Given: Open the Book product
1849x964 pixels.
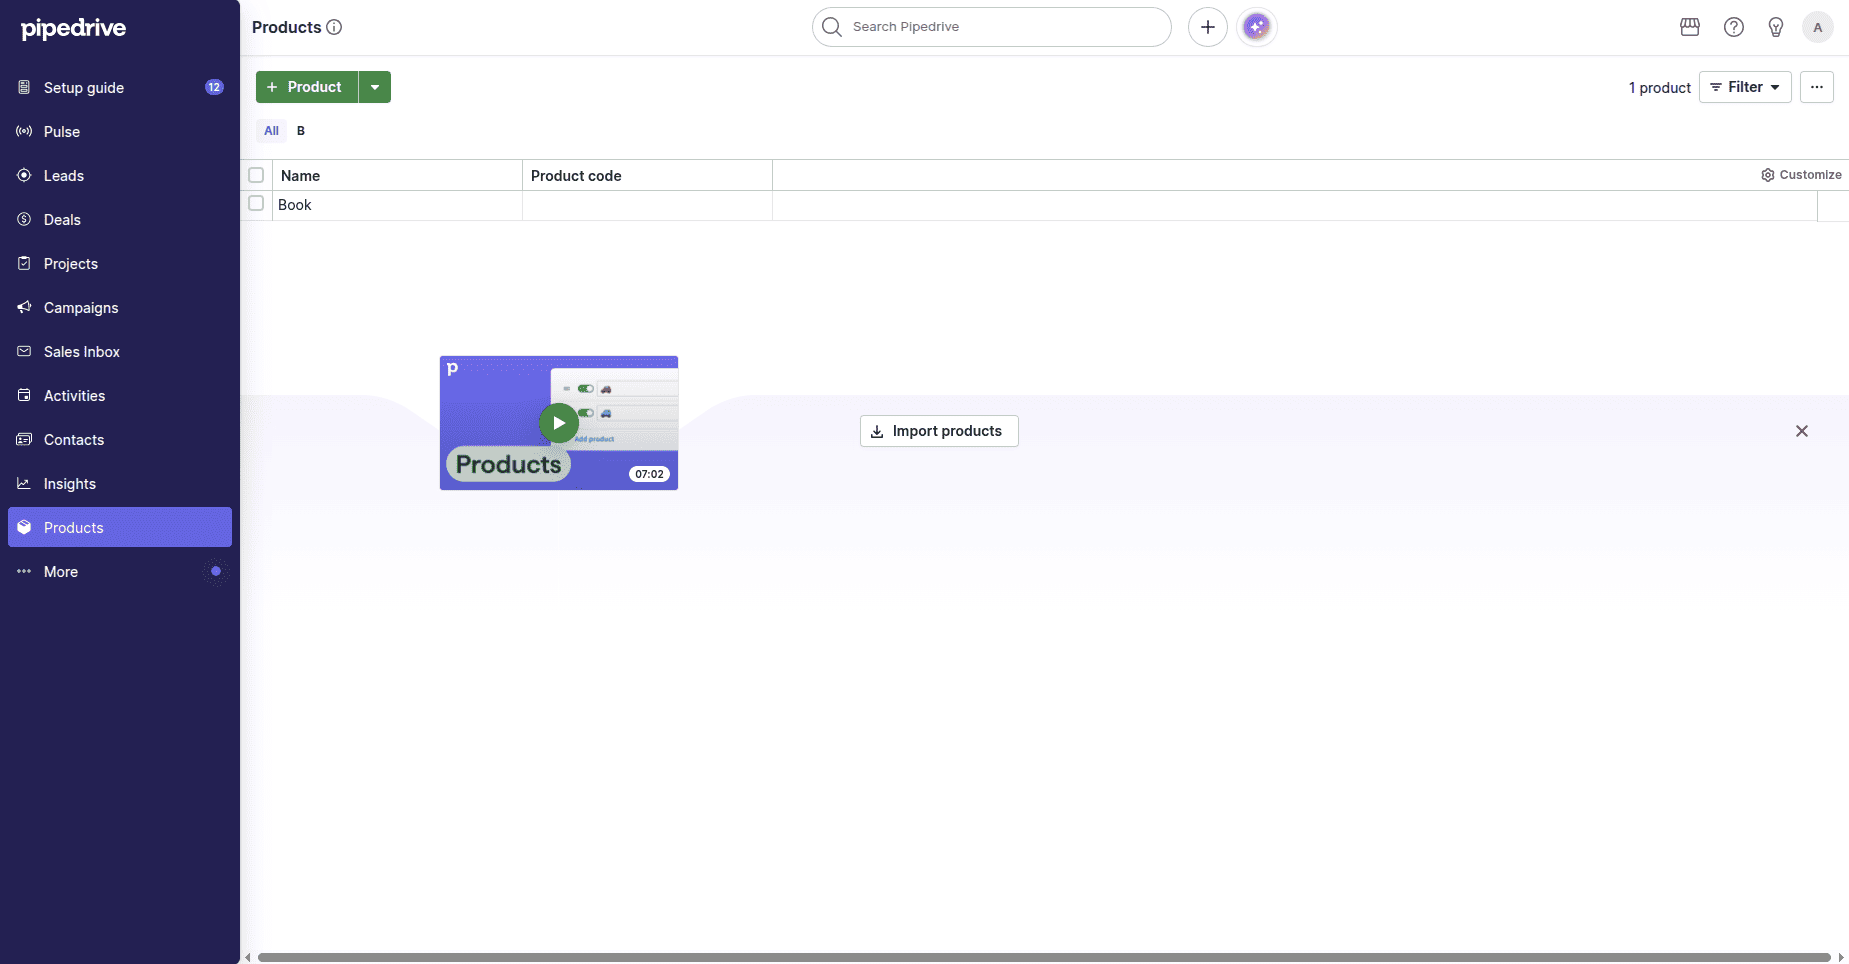Looking at the screenshot, I should 295,205.
